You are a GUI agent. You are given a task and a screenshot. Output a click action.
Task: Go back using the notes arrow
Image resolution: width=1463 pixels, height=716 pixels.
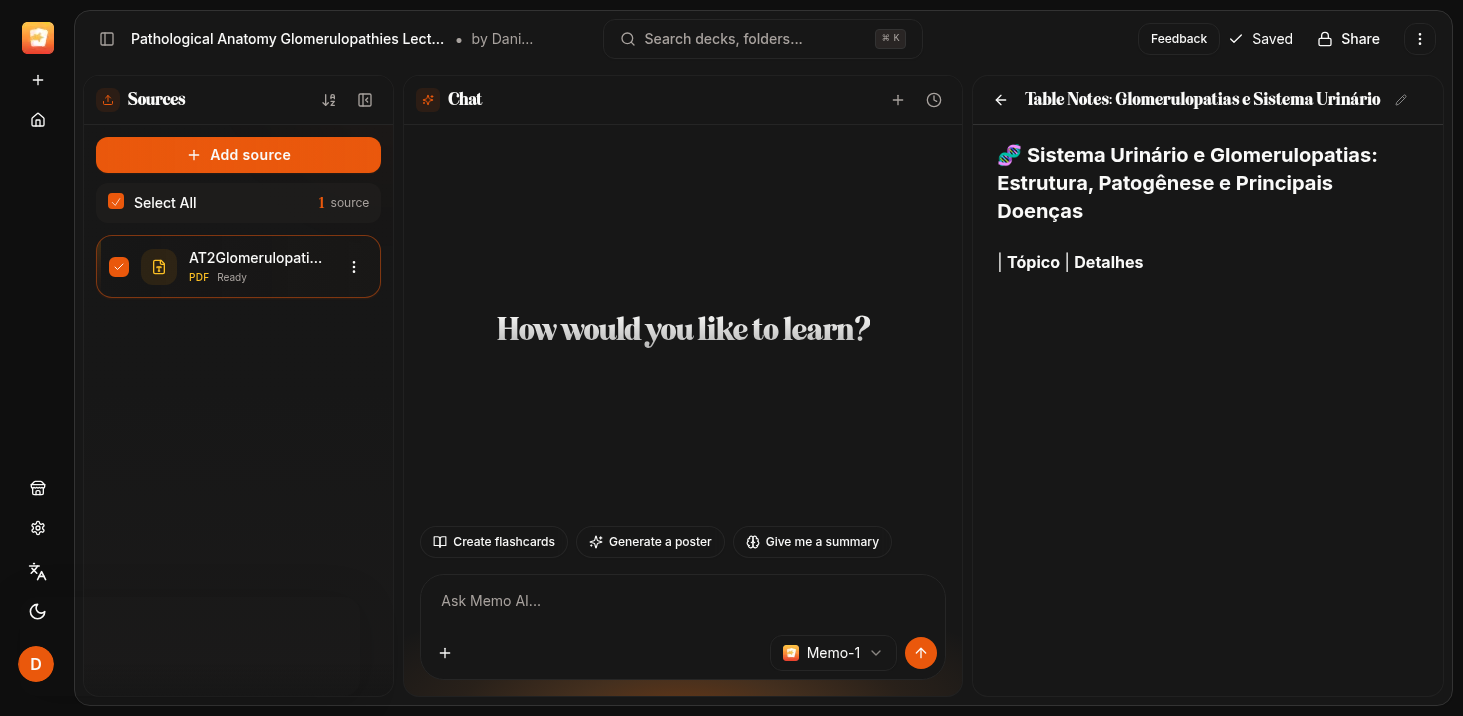point(1001,100)
